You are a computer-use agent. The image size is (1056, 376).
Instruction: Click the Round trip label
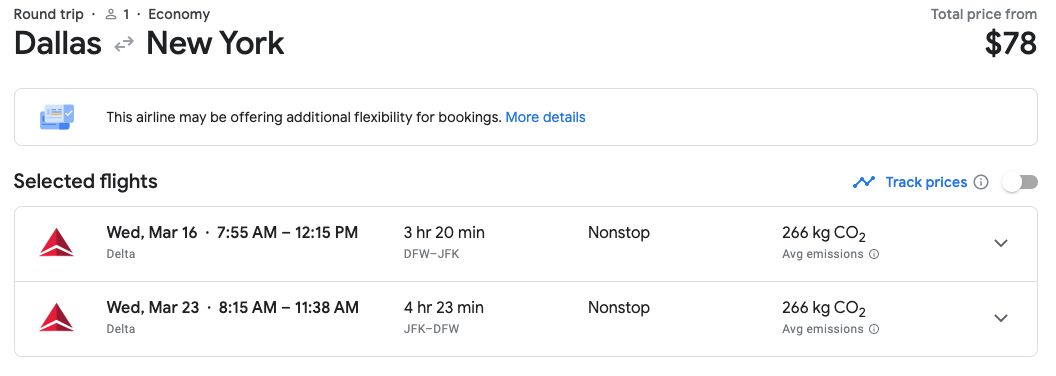48,14
